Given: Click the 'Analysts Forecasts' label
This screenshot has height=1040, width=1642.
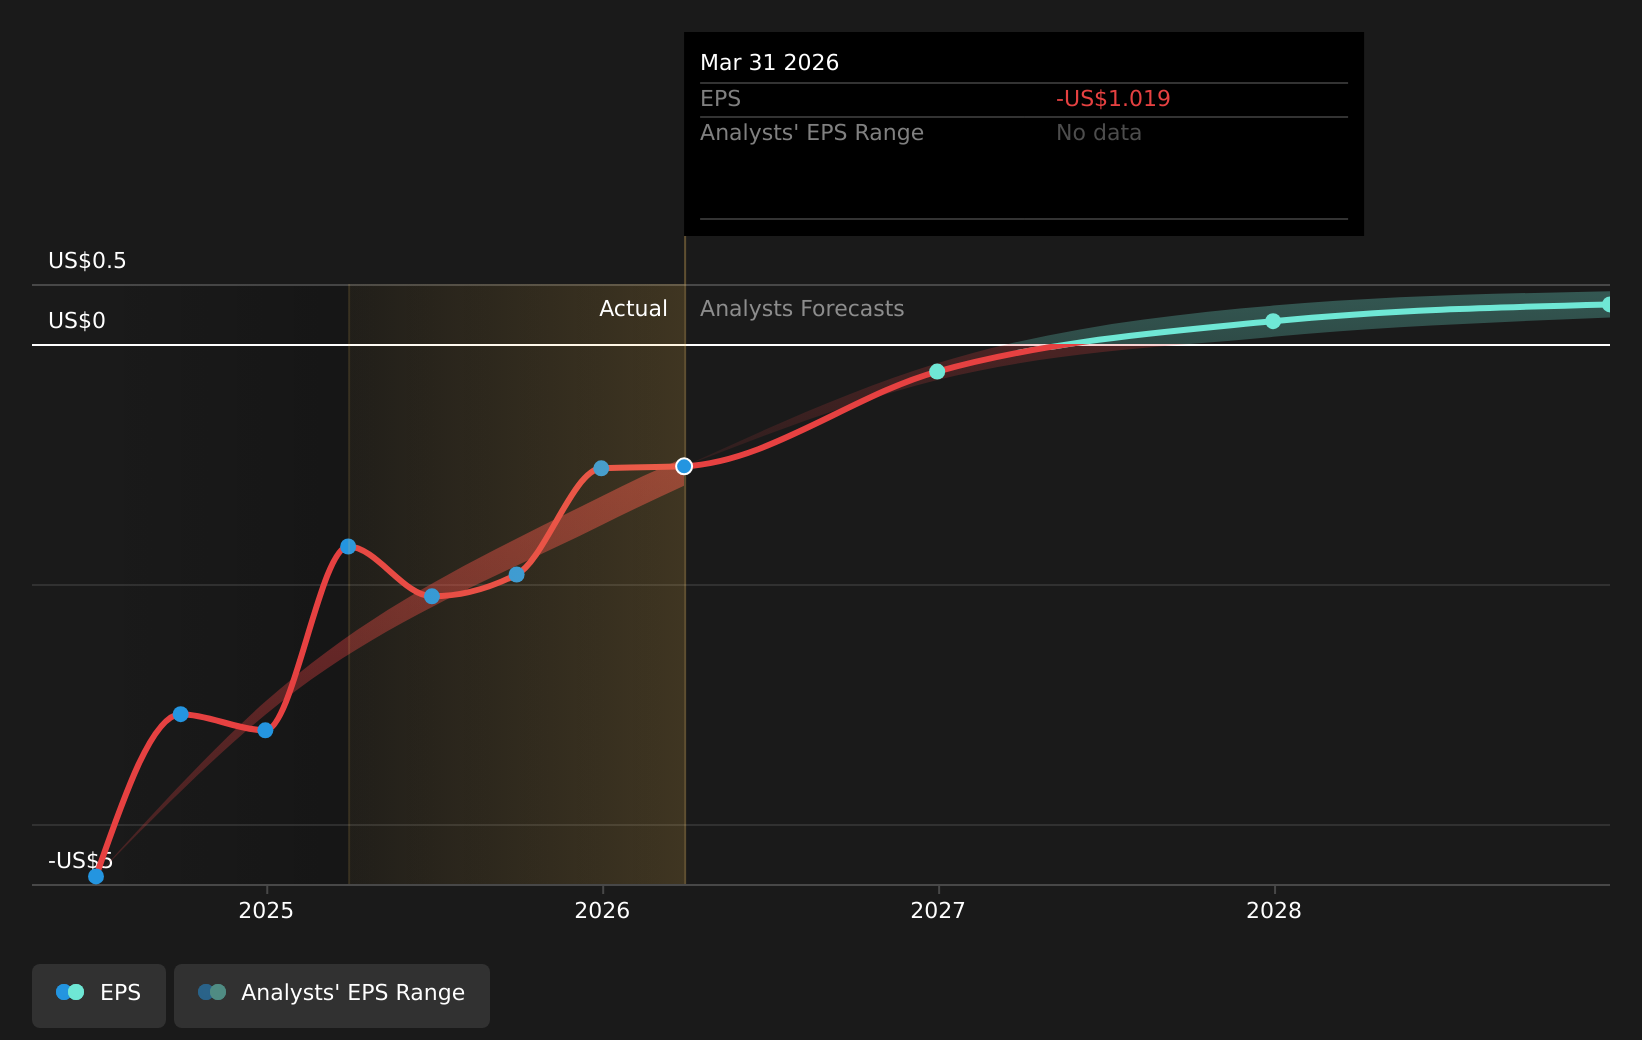Looking at the screenshot, I should pos(802,309).
